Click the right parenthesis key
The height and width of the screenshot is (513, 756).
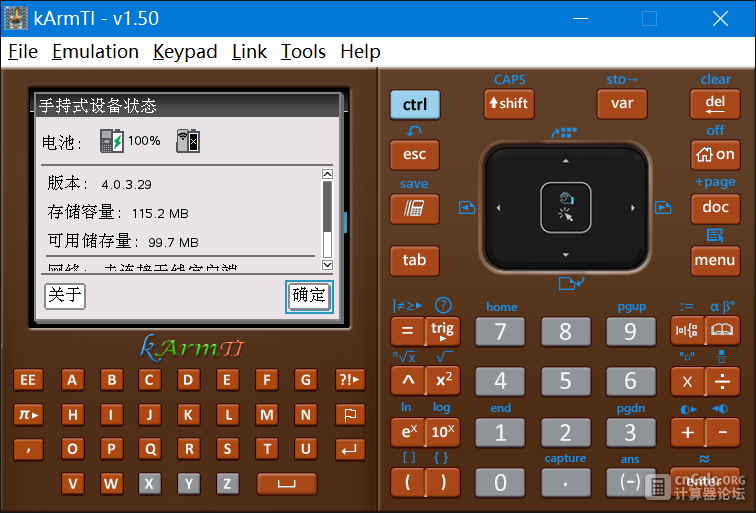coord(443,482)
